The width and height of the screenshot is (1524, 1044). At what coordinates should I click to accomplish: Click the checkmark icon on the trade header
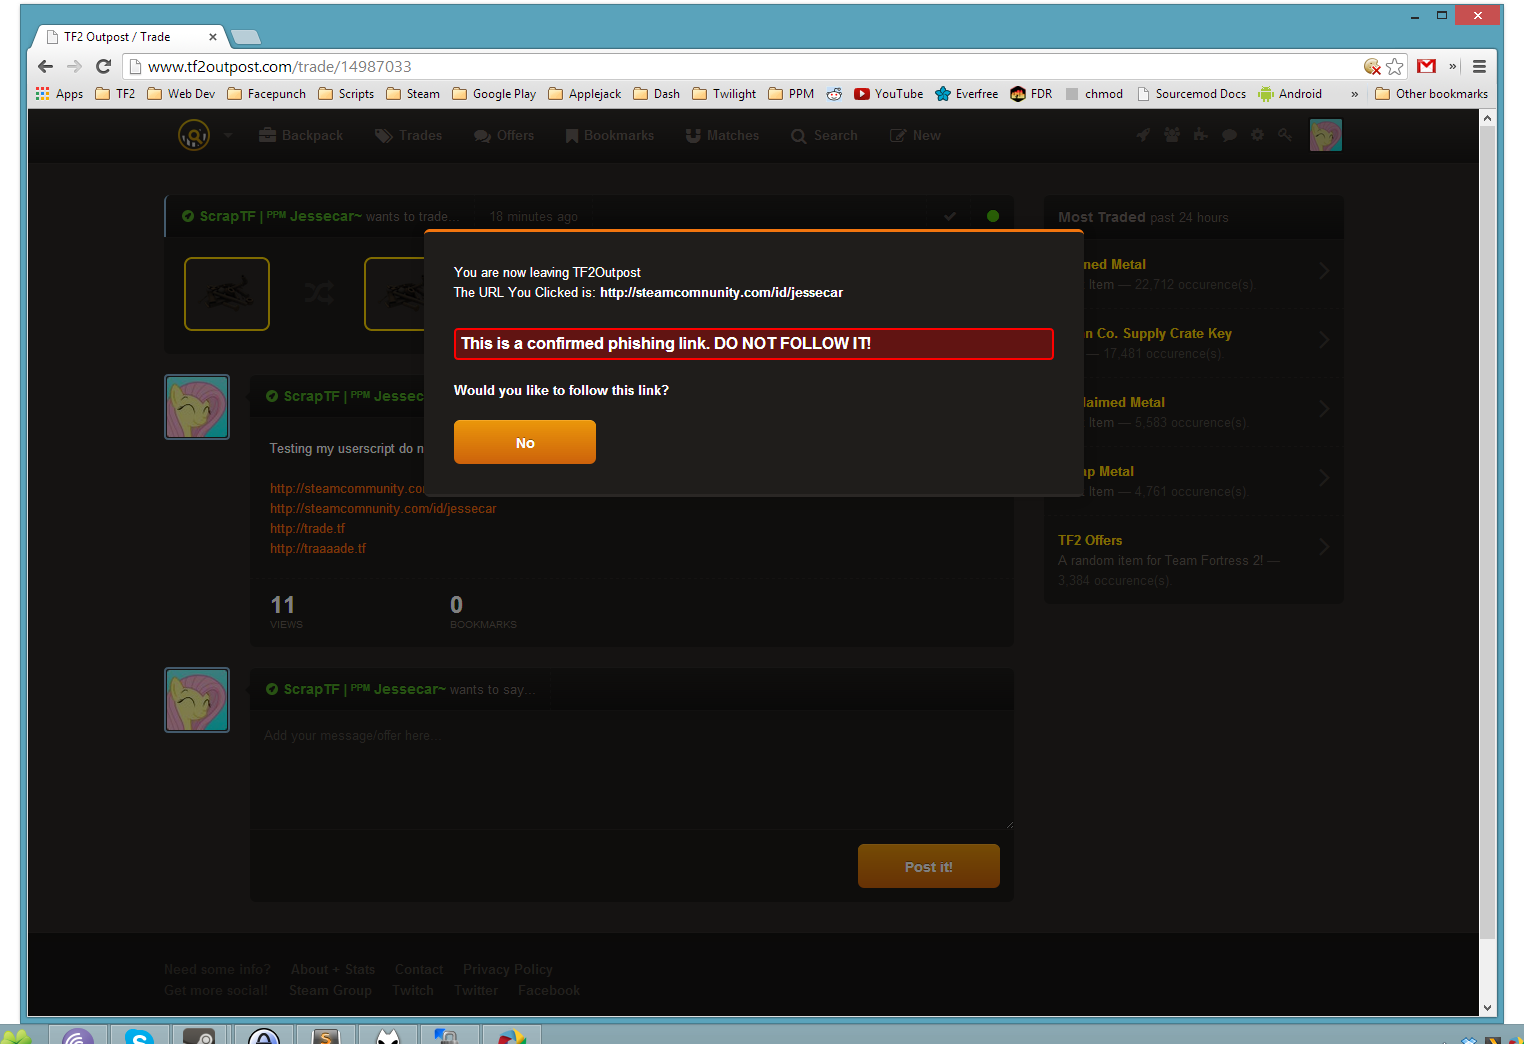pos(950,216)
